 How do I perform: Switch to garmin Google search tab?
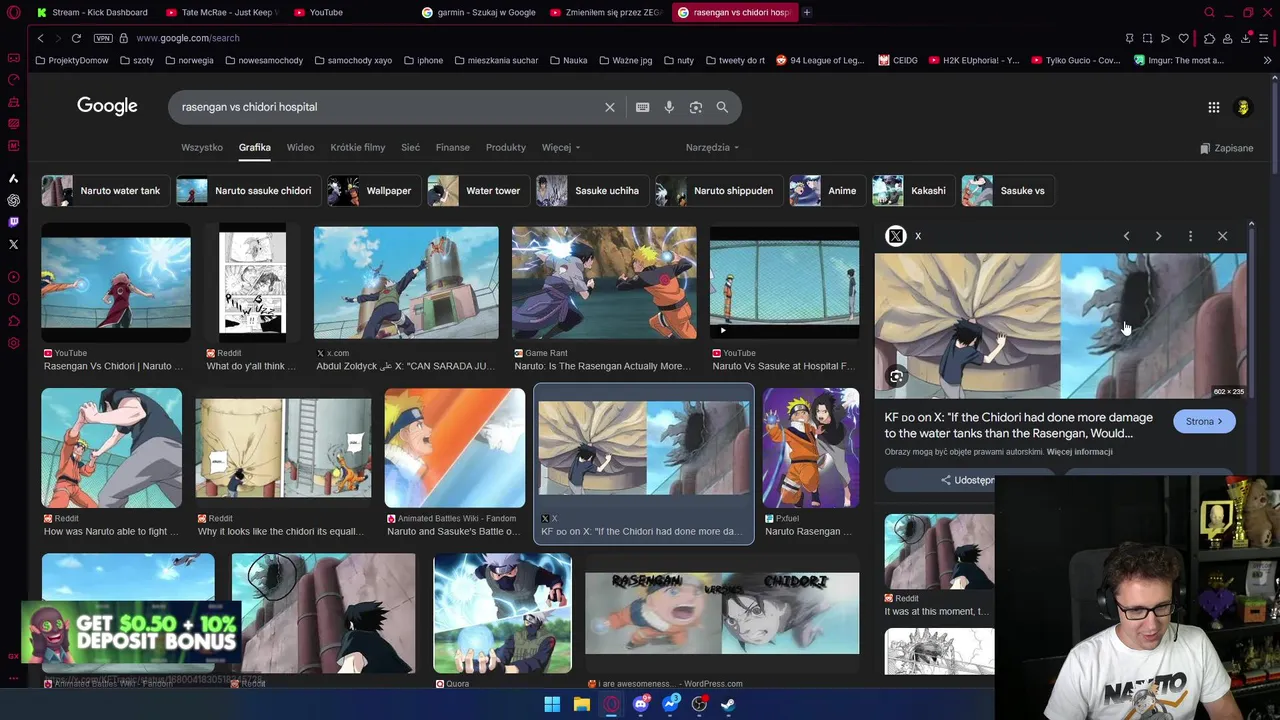tap(479, 12)
